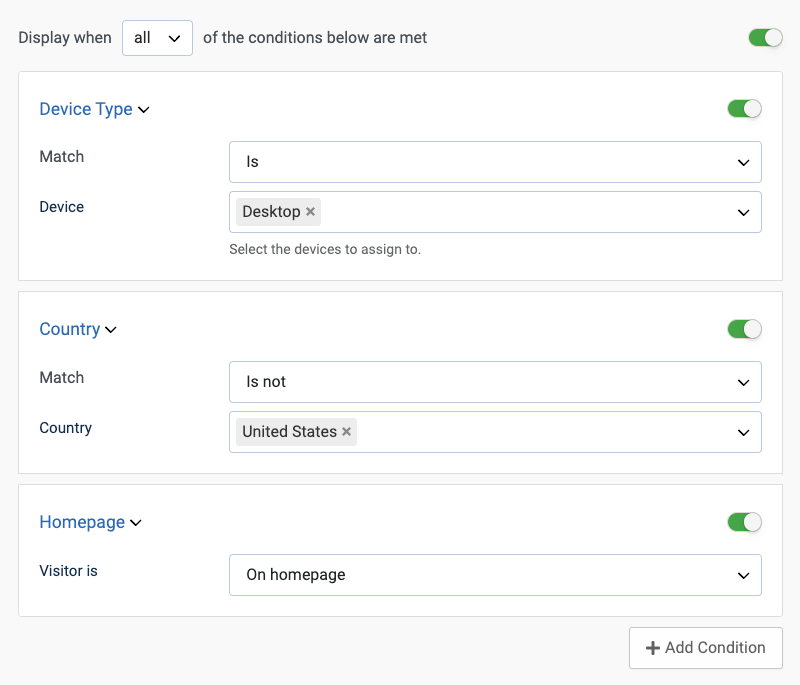Disable the Device Type condition toggle
This screenshot has height=685, width=800.
744,109
